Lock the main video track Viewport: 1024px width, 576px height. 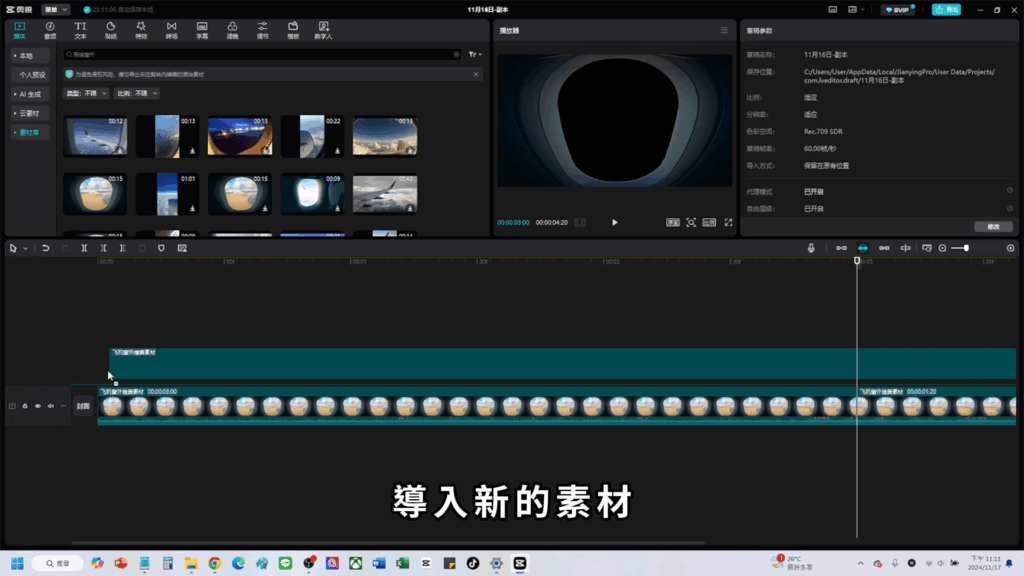(25, 406)
